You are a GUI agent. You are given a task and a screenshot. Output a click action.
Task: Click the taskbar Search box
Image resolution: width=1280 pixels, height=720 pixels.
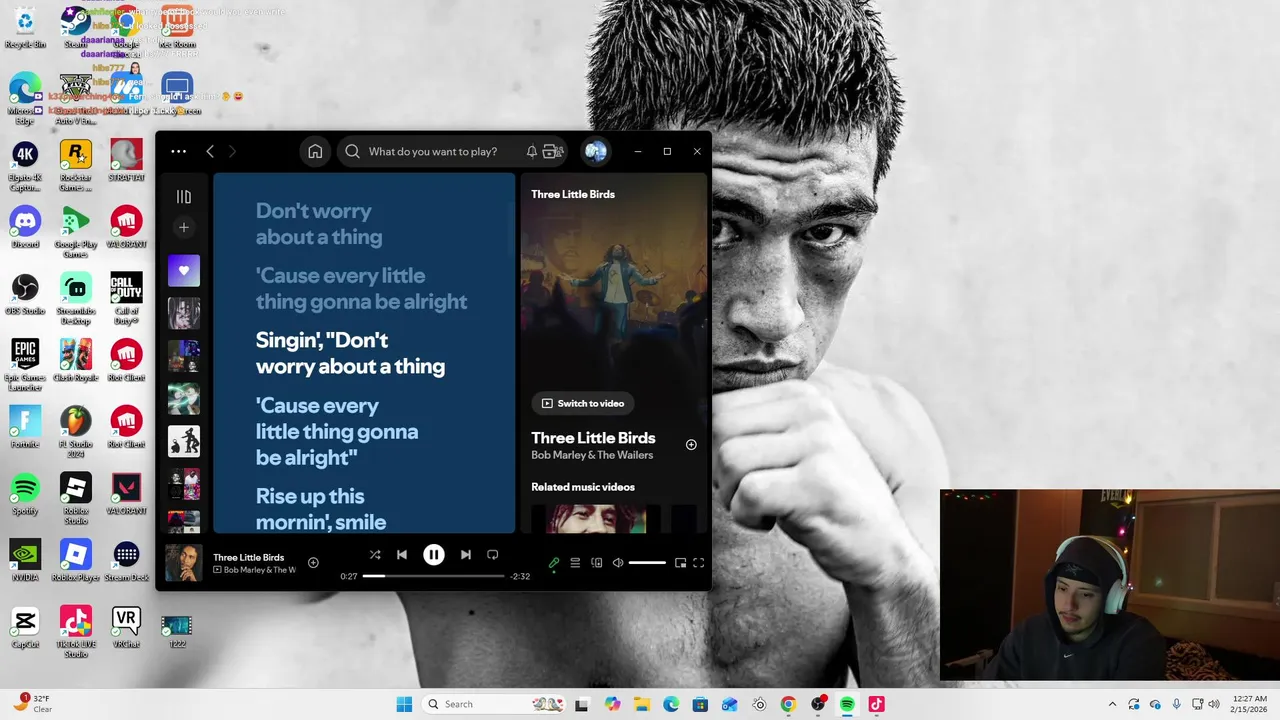coord(494,704)
